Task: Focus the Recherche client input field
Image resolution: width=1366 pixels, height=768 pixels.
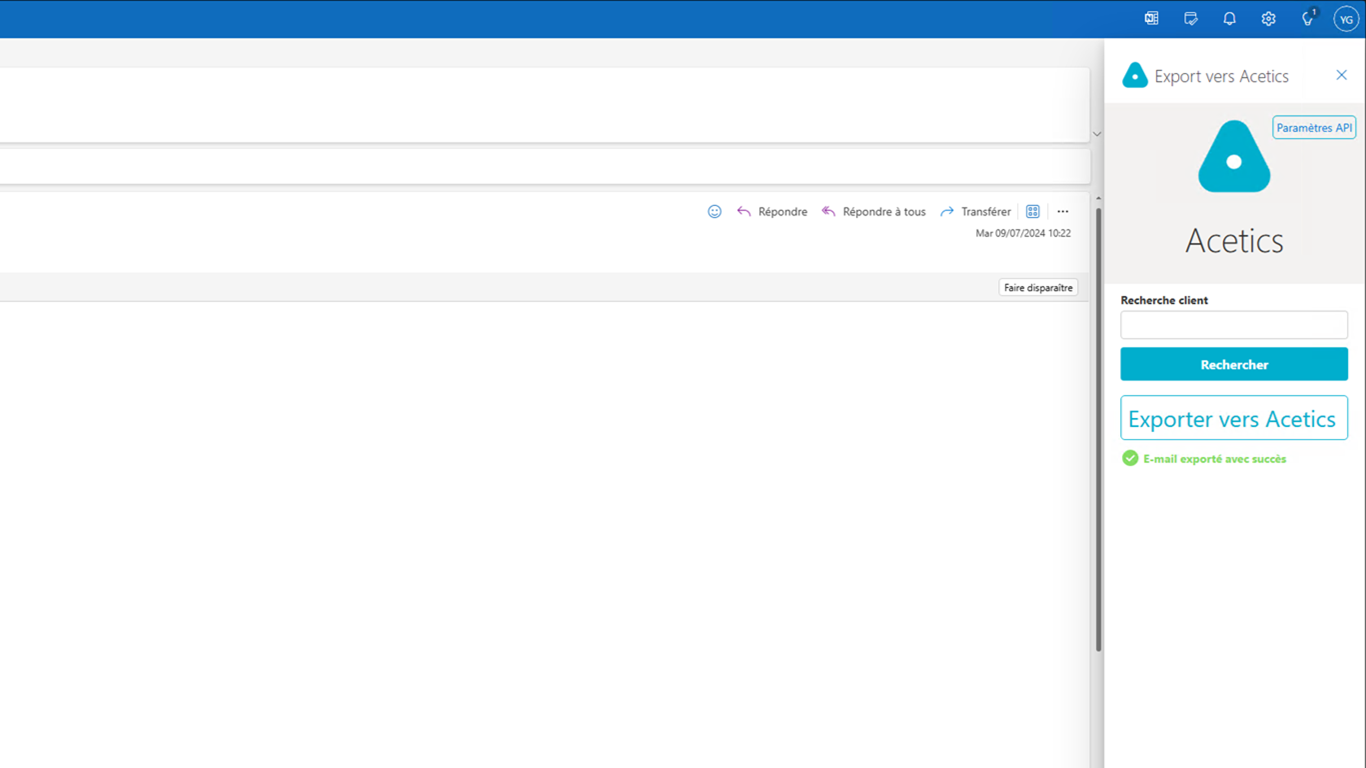Action: pyautogui.click(x=1234, y=325)
